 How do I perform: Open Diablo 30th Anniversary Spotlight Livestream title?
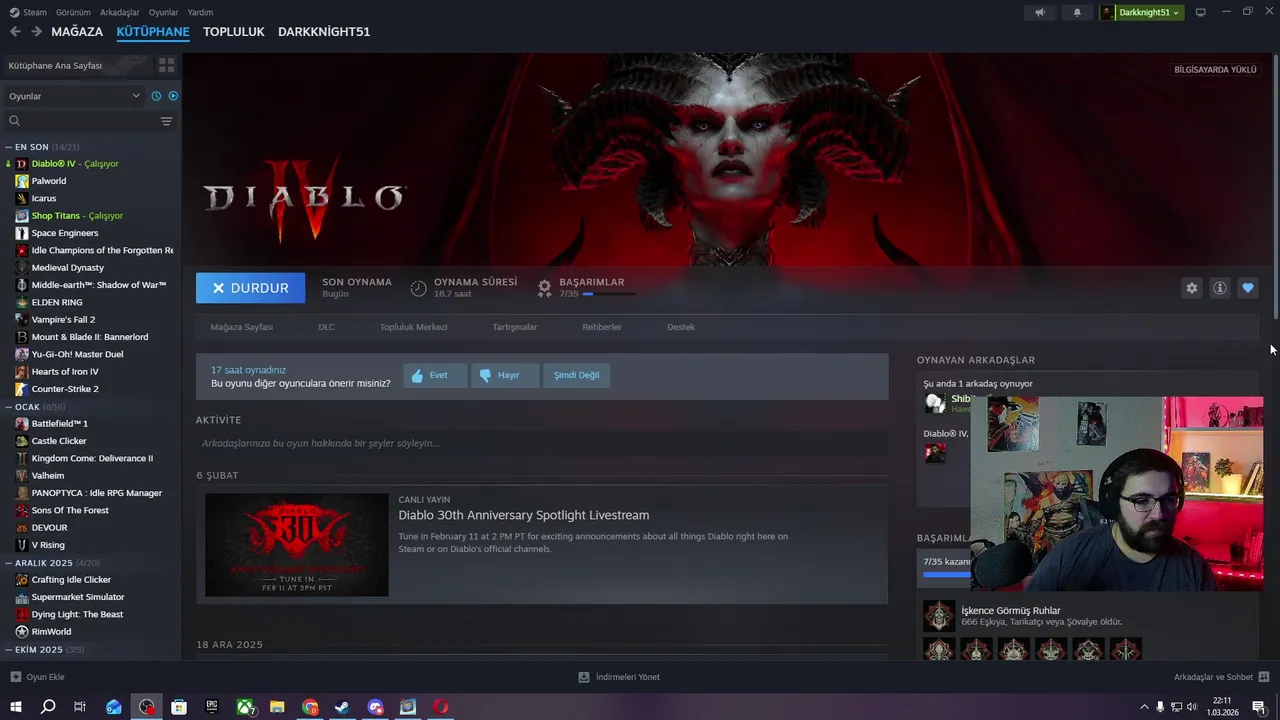(x=524, y=515)
